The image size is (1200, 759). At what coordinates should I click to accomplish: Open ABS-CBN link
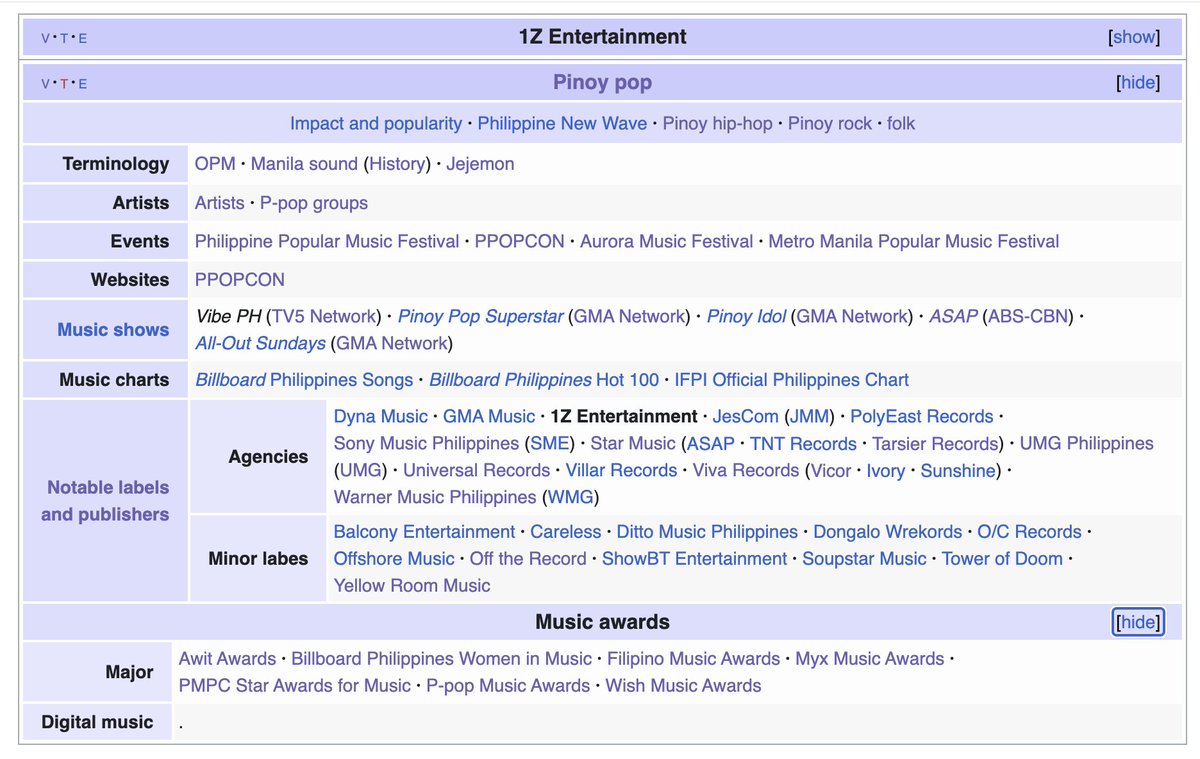click(x=1029, y=317)
